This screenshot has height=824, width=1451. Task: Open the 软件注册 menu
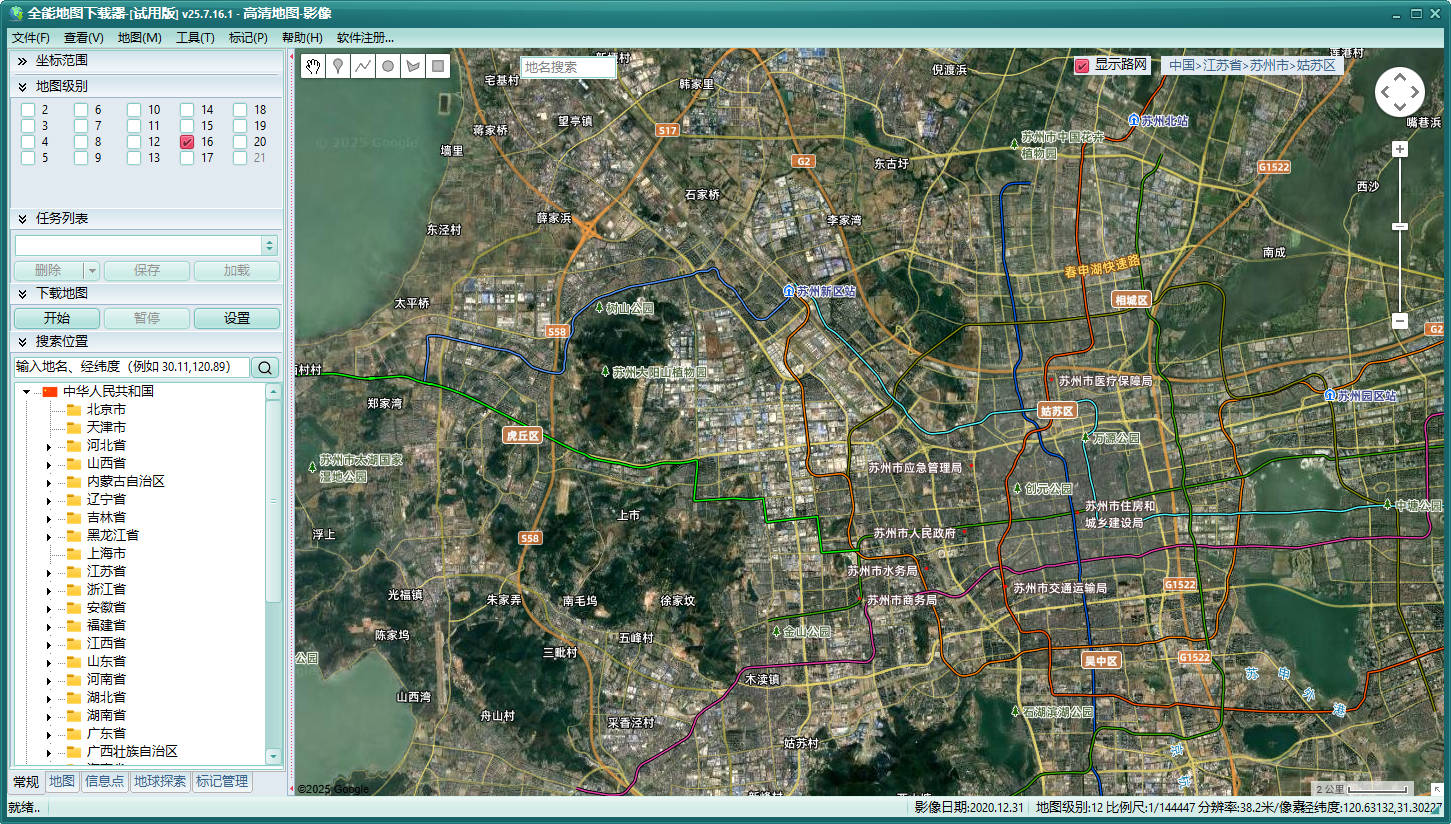pos(365,38)
